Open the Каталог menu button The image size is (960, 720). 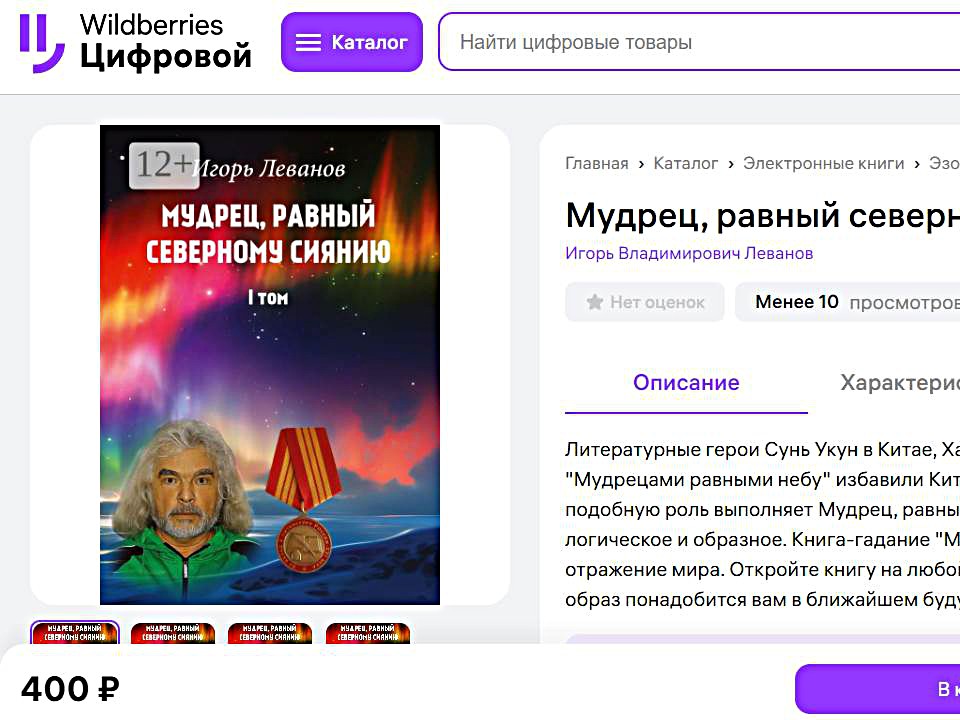pyautogui.click(x=352, y=42)
